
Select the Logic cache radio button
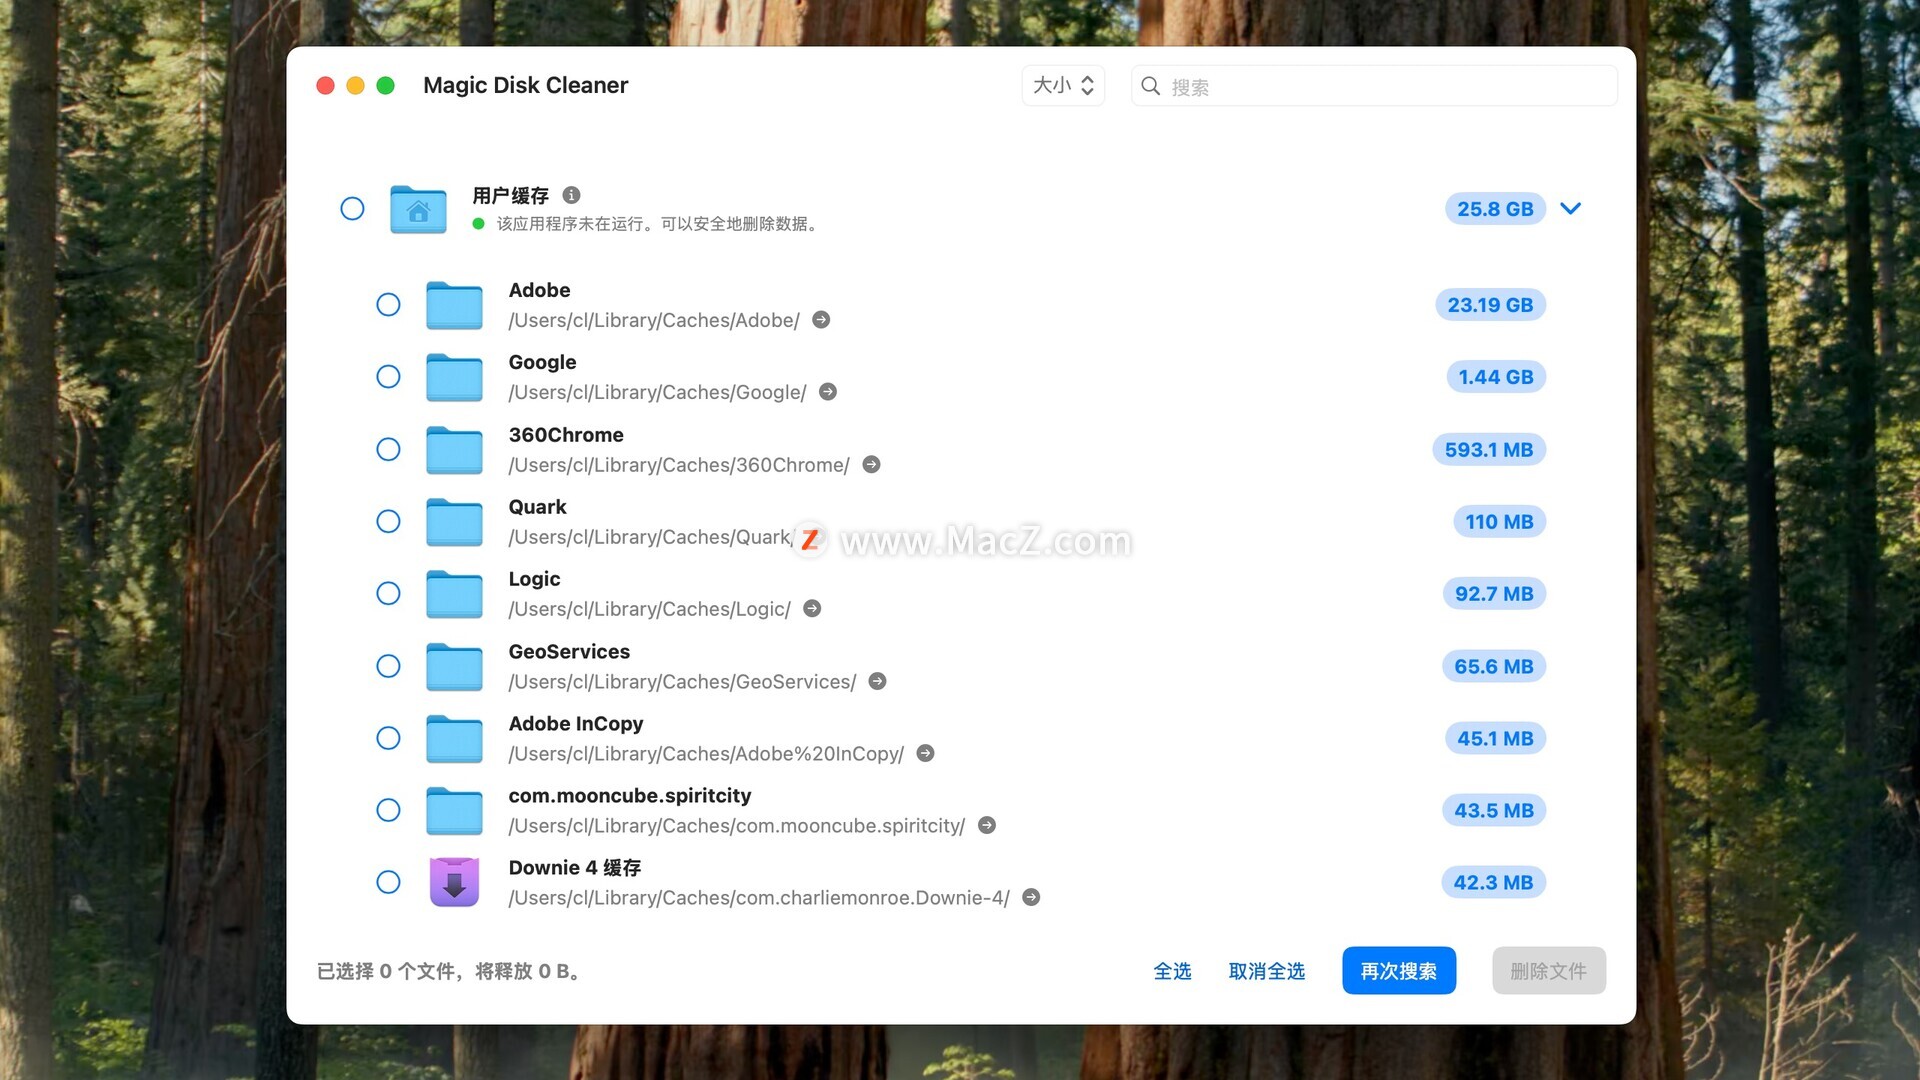click(x=388, y=594)
